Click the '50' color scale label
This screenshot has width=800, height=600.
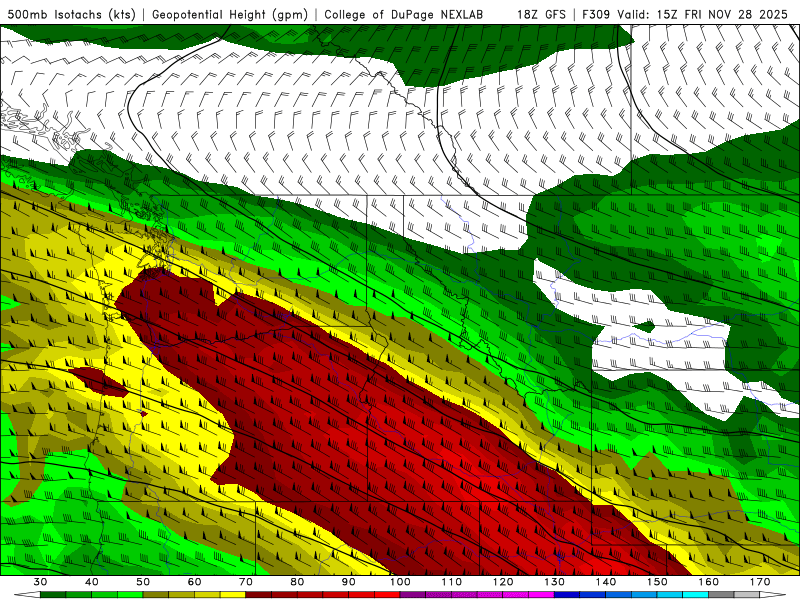click(143, 582)
